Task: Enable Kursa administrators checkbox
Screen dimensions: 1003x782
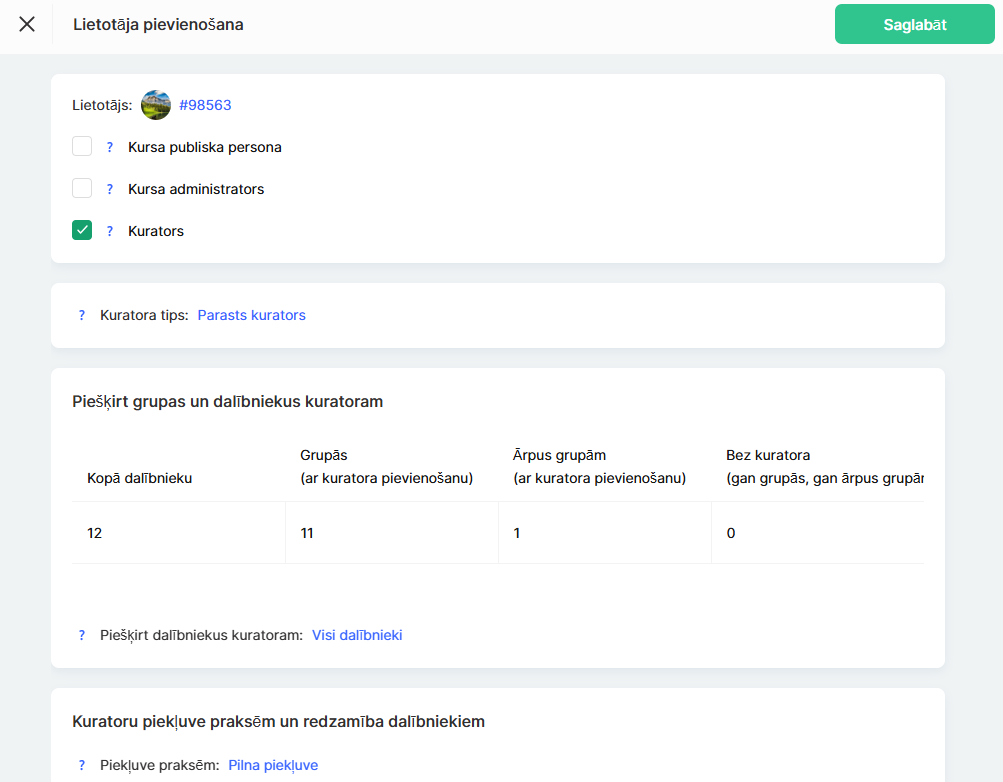Action: pyautogui.click(x=82, y=189)
